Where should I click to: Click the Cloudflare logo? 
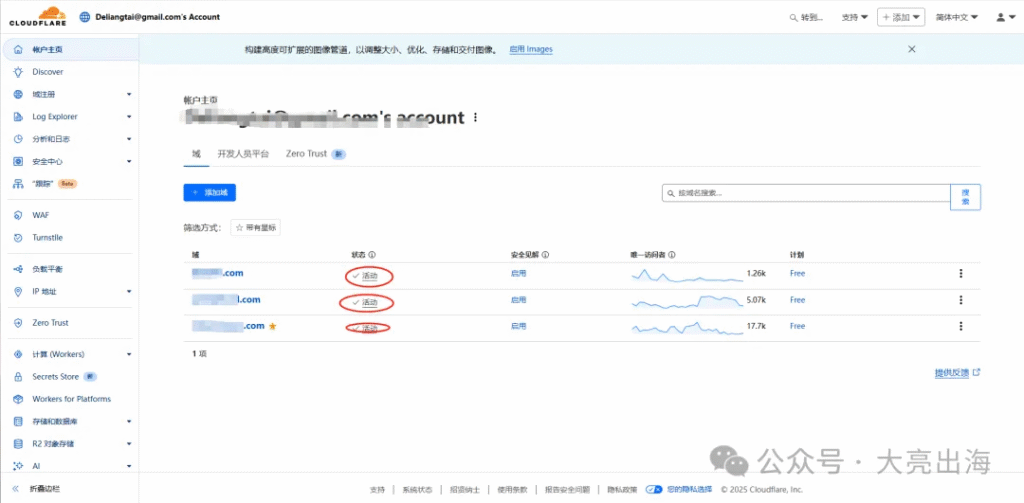tap(38, 16)
